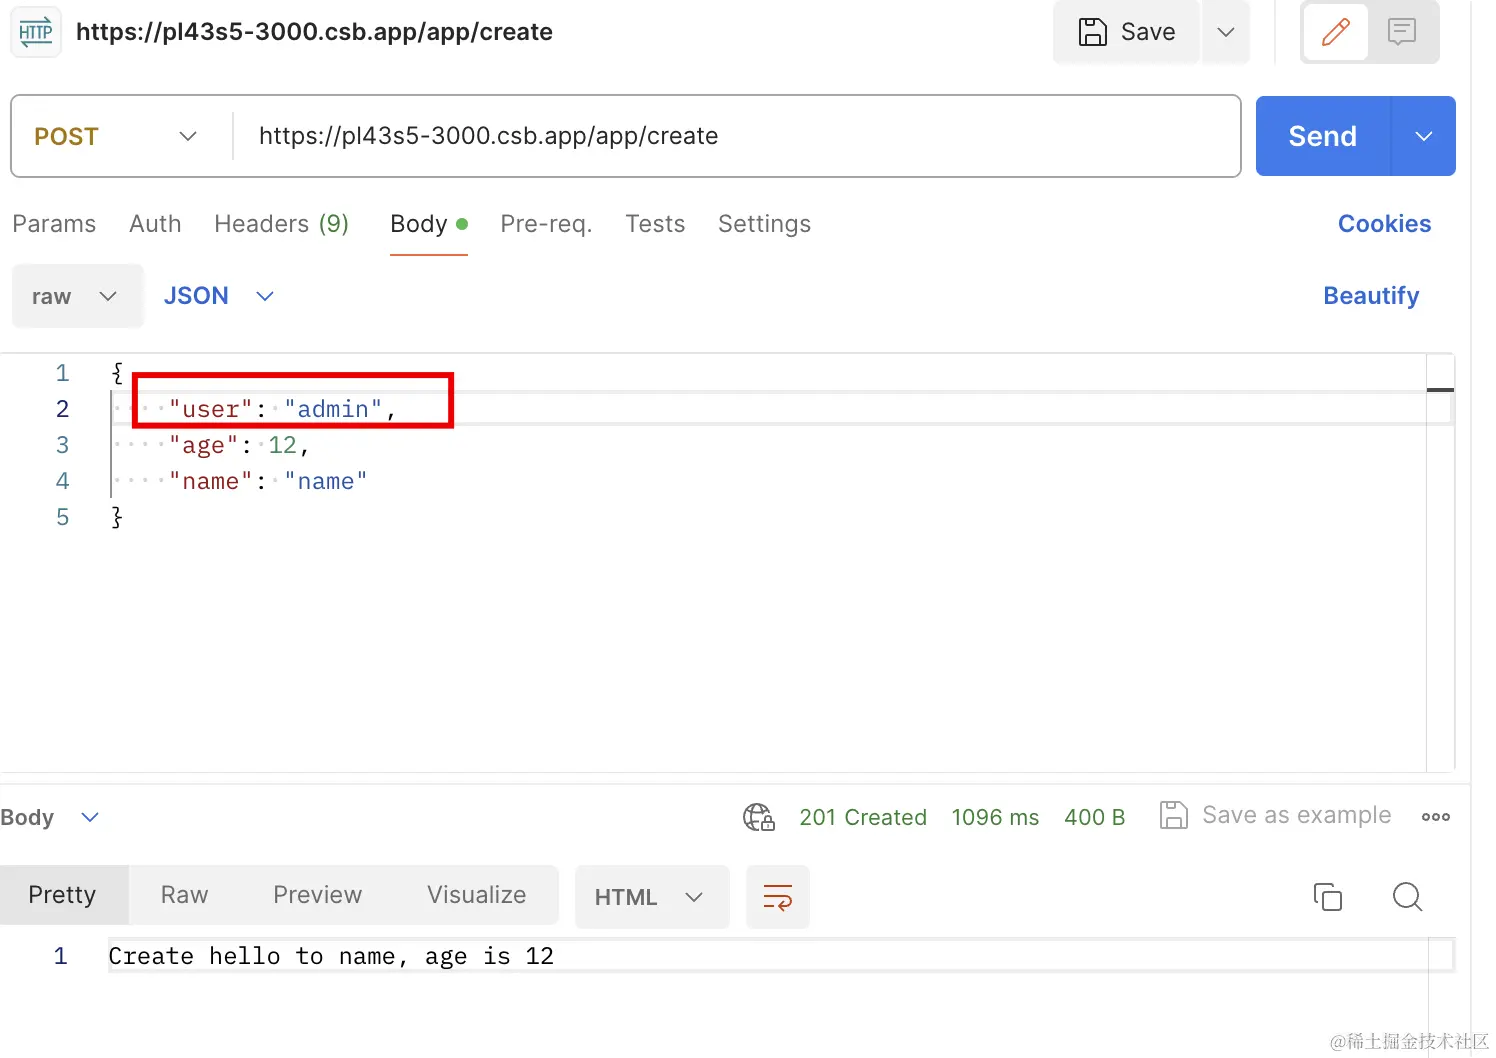Send the request

[1322, 136]
